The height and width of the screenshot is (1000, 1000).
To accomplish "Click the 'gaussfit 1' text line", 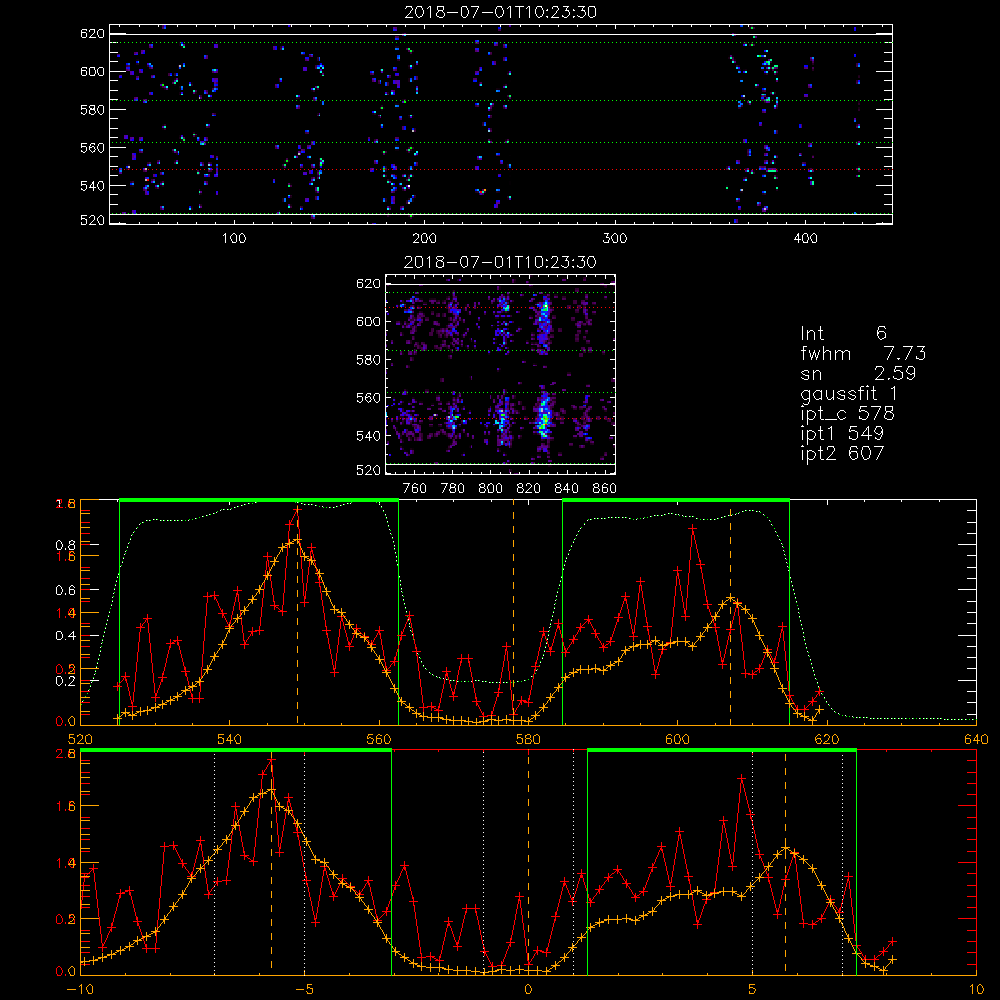I will [849, 393].
